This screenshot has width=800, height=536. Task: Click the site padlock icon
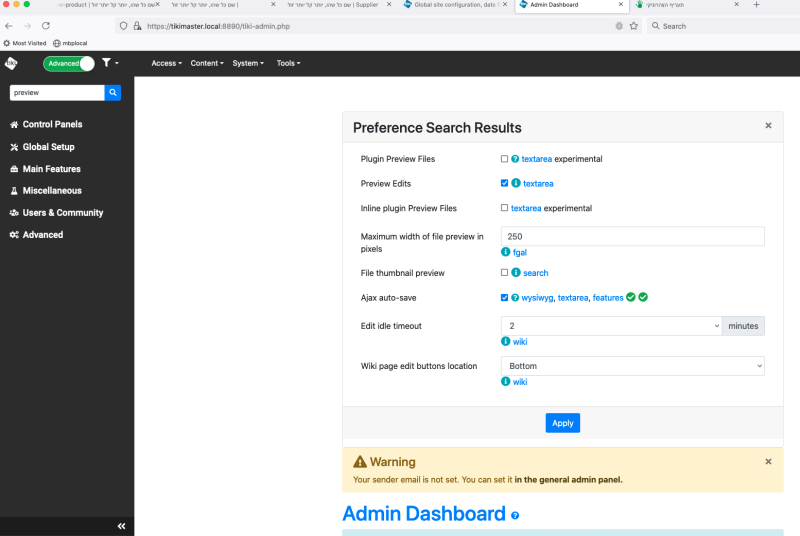[x=137, y=26]
